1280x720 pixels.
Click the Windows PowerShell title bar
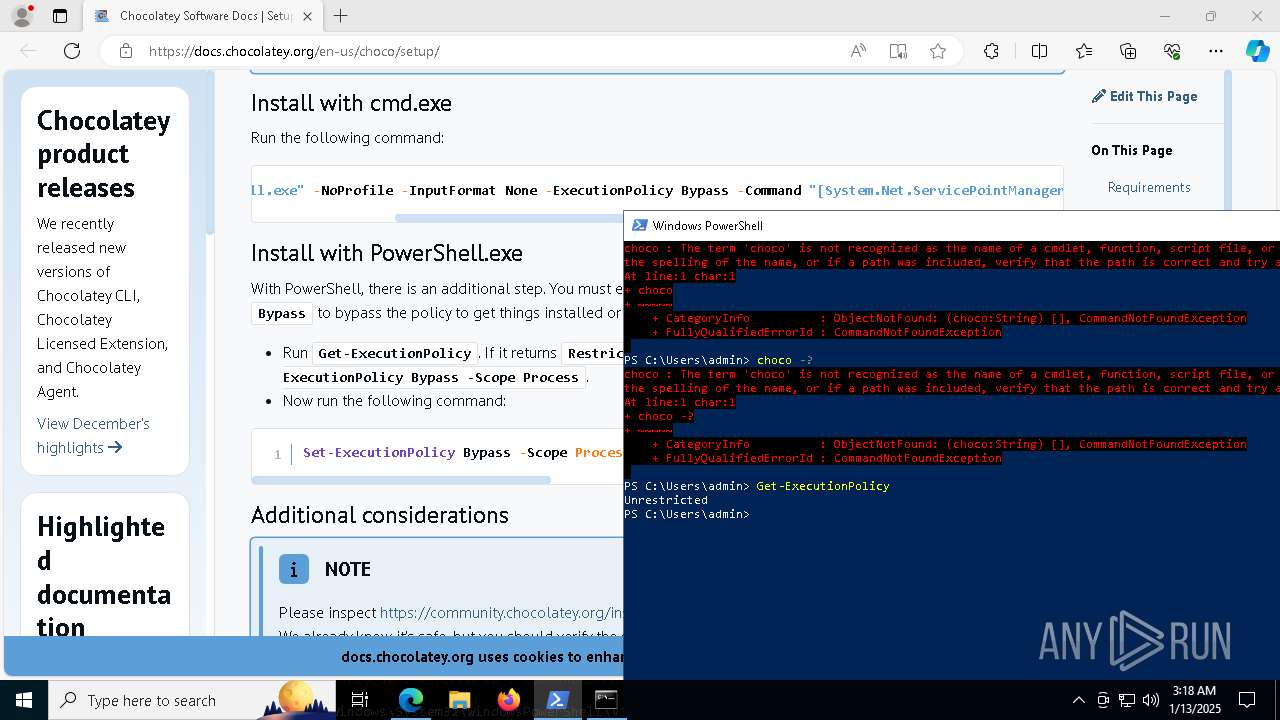951,225
